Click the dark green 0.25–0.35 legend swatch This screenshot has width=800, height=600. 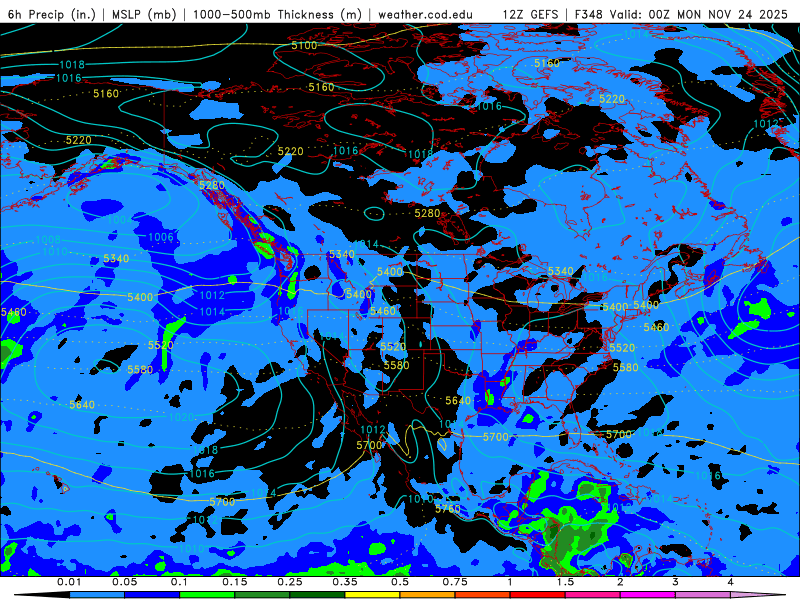click(317, 595)
